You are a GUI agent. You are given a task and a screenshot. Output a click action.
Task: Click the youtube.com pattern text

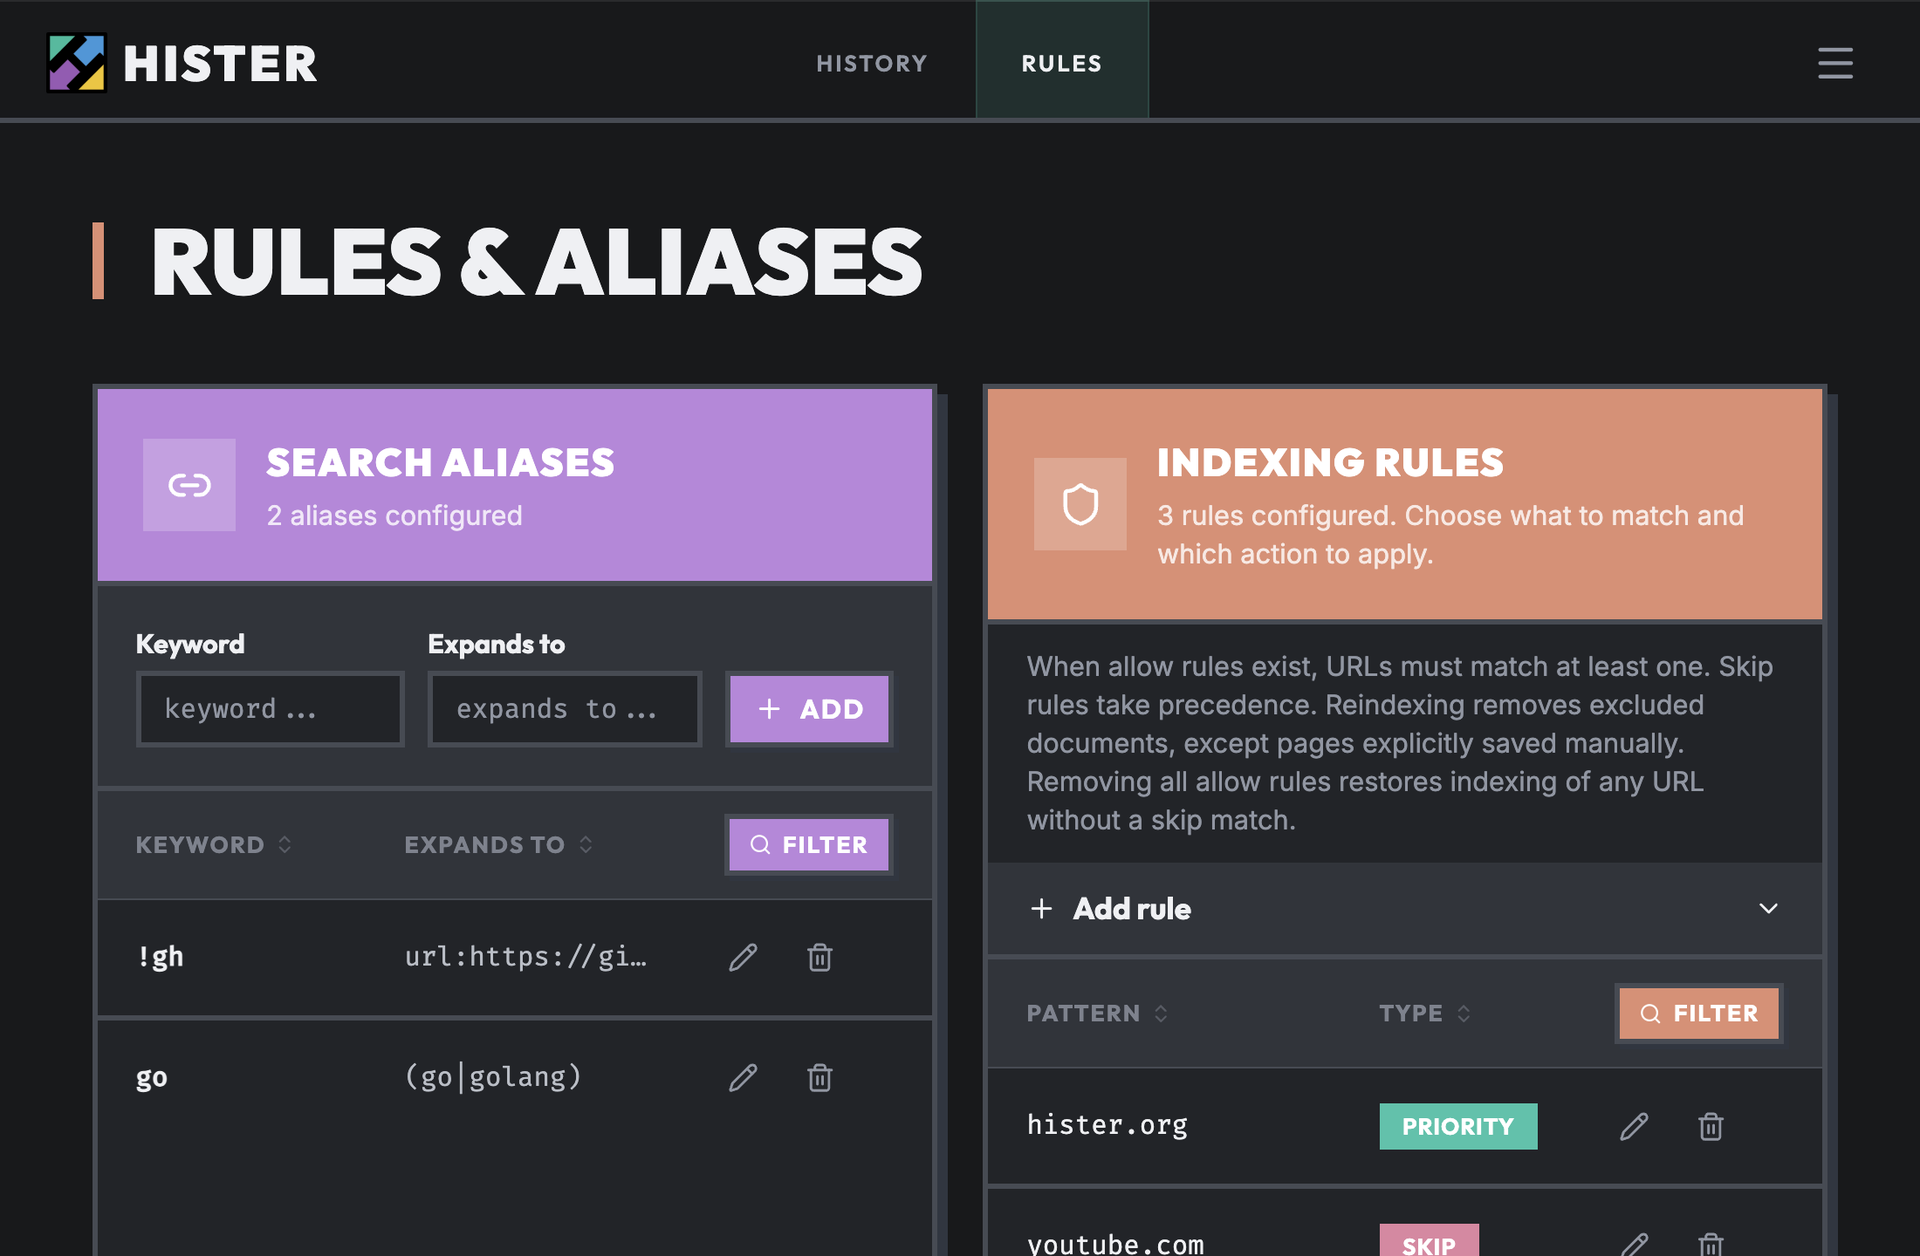[x=1115, y=1243]
